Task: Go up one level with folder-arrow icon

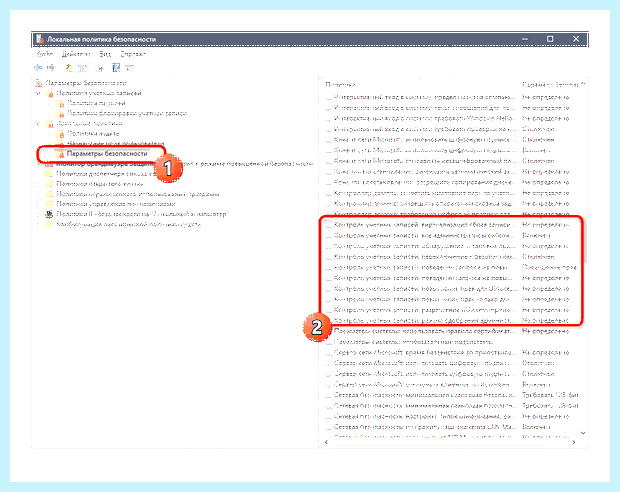Action: click(69, 68)
